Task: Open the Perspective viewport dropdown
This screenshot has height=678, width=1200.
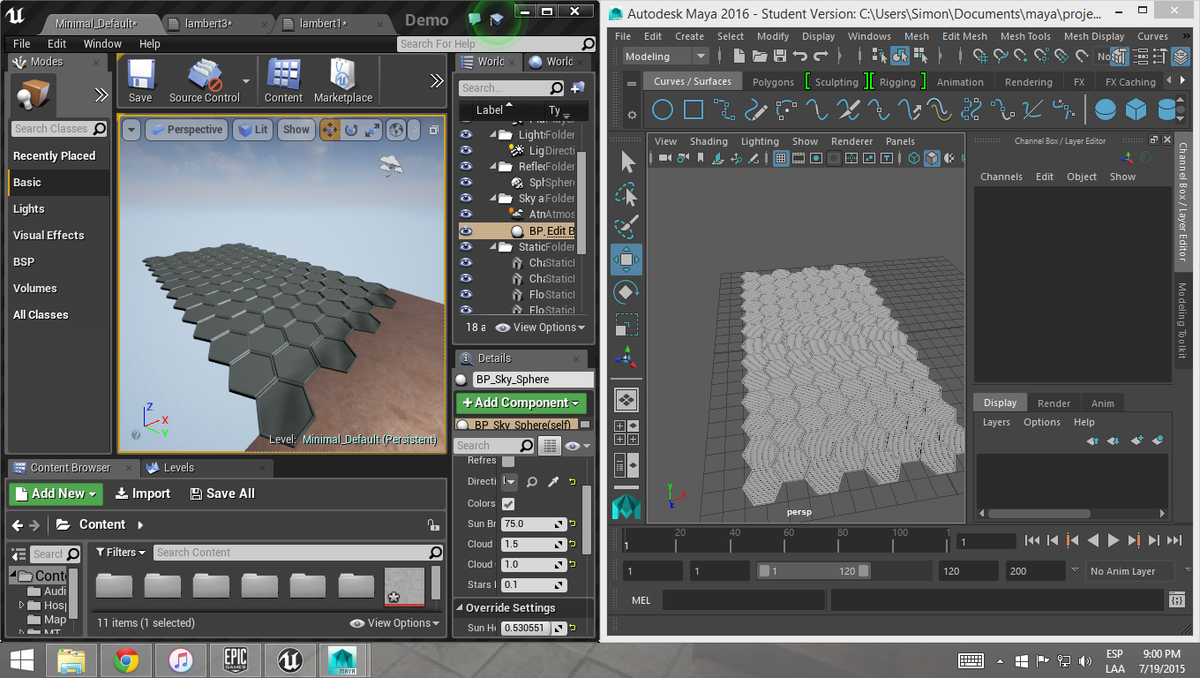Action: pyautogui.click(x=188, y=129)
